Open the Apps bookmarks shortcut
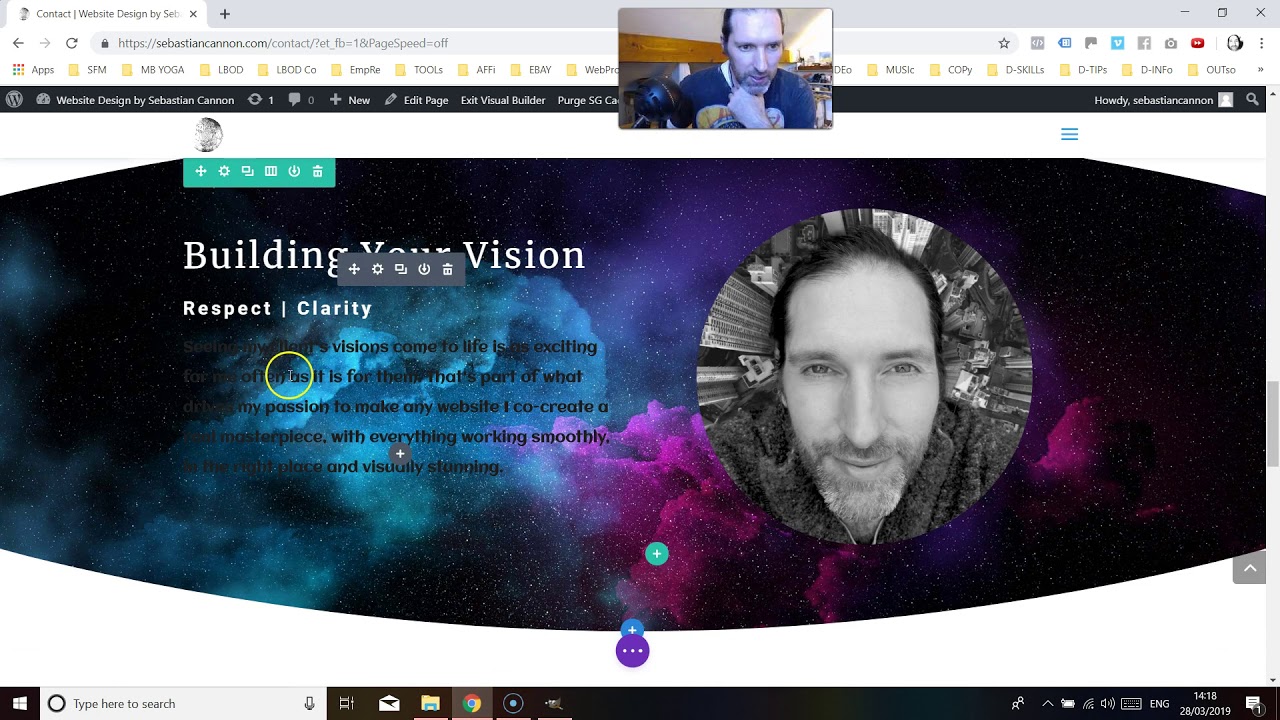 (33, 70)
